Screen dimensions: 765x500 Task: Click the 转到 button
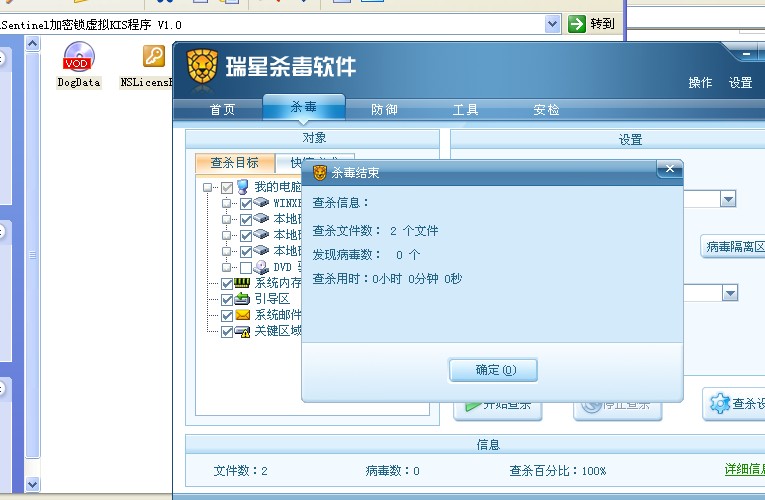[591, 23]
